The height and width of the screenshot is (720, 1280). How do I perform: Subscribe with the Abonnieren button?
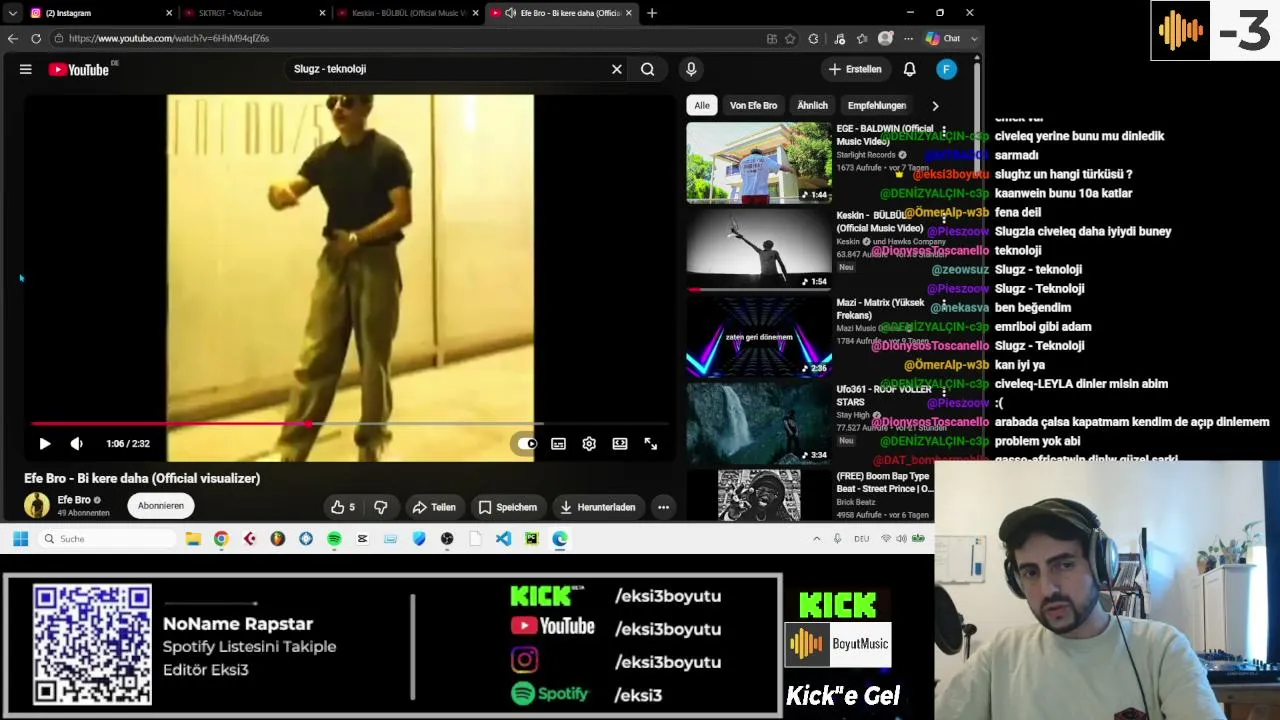(x=161, y=506)
